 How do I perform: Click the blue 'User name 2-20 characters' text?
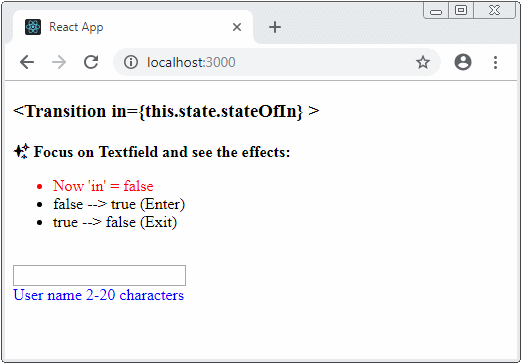pos(98,295)
